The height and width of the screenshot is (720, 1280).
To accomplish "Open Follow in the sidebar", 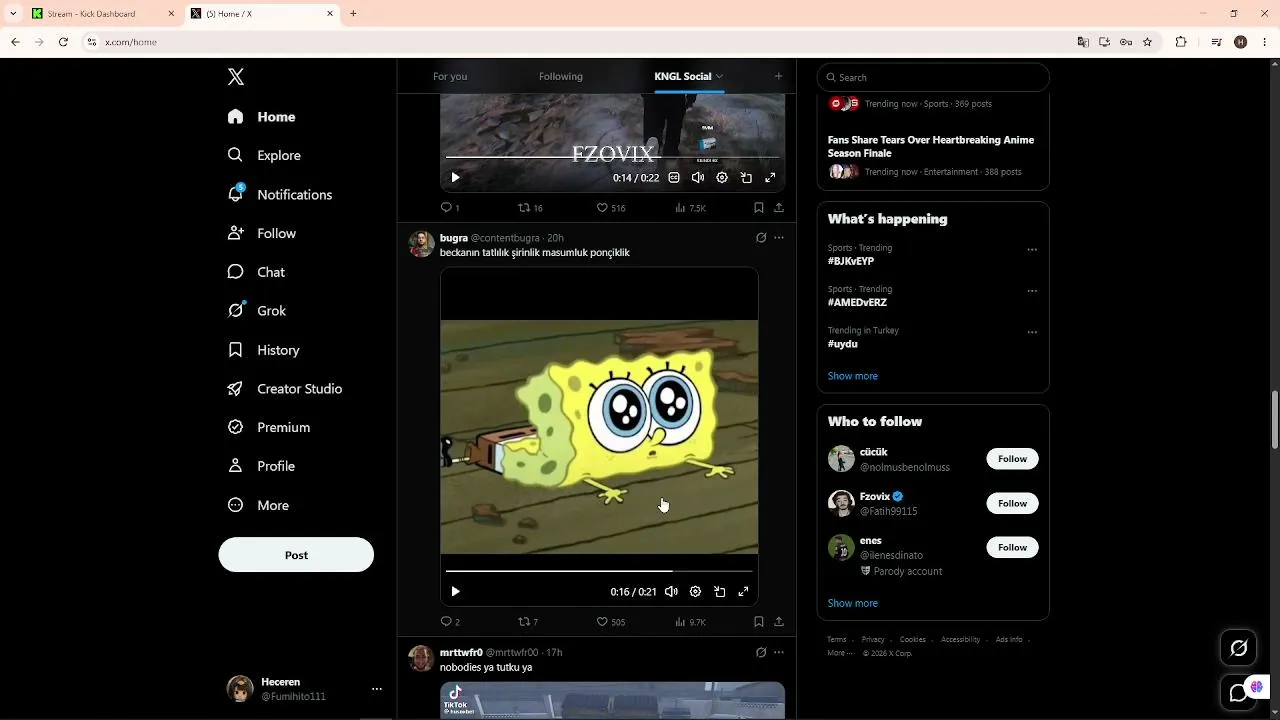I will 261,233.
